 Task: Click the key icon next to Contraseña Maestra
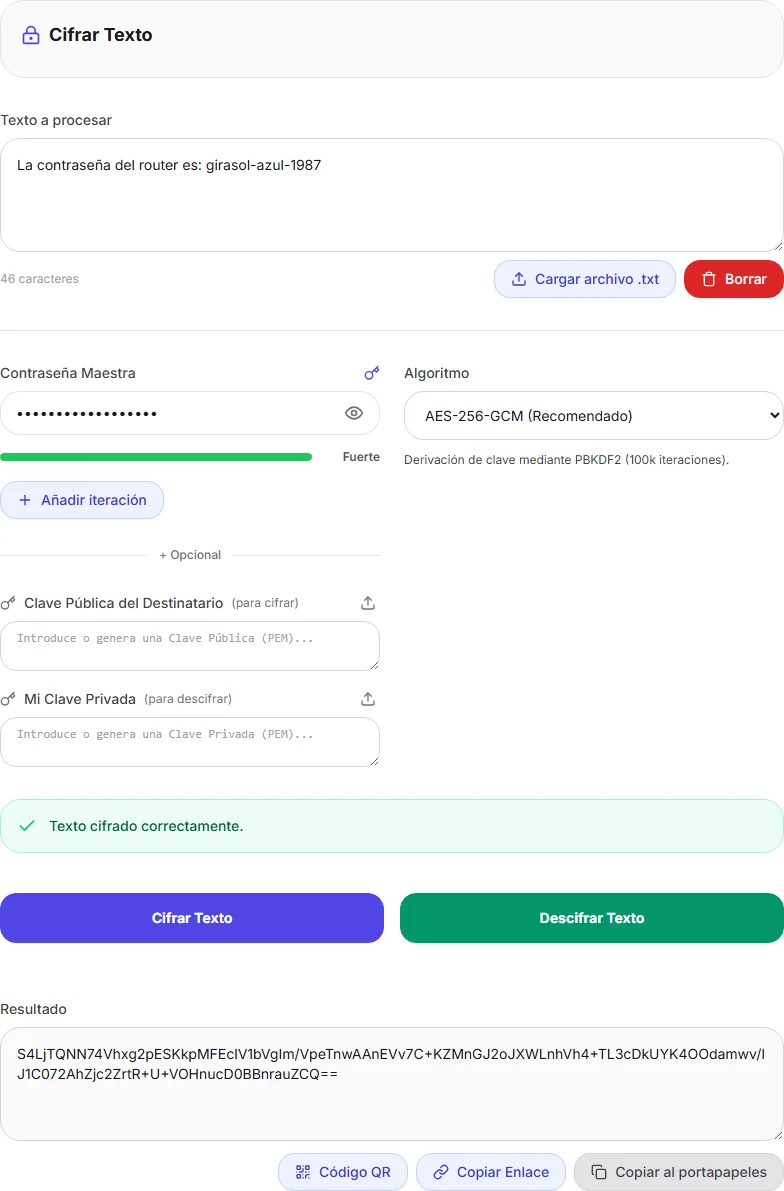pyautogui.click(x=371, y=373)
